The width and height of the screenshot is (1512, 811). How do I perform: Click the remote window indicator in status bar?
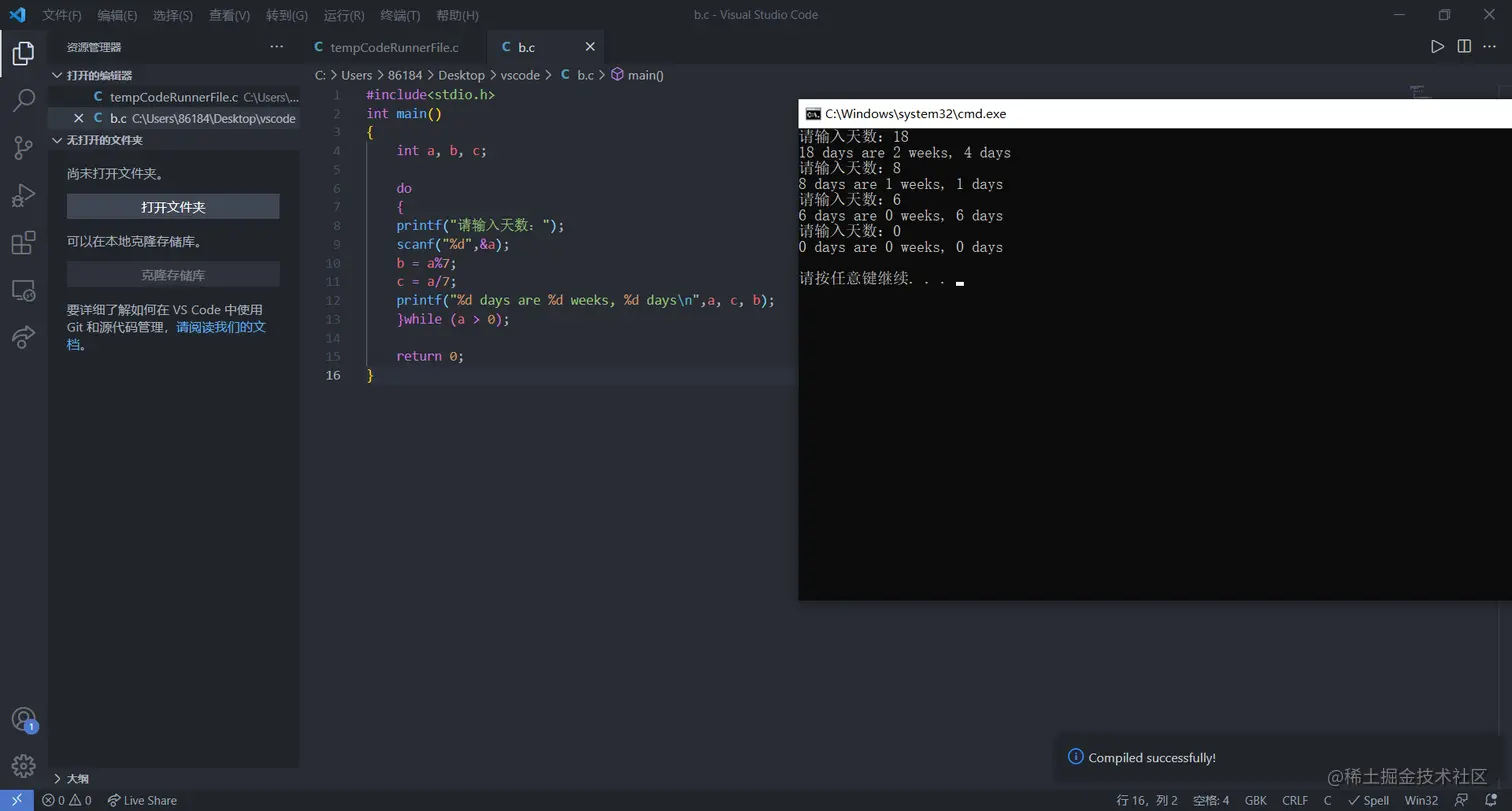tap(17, 800)
